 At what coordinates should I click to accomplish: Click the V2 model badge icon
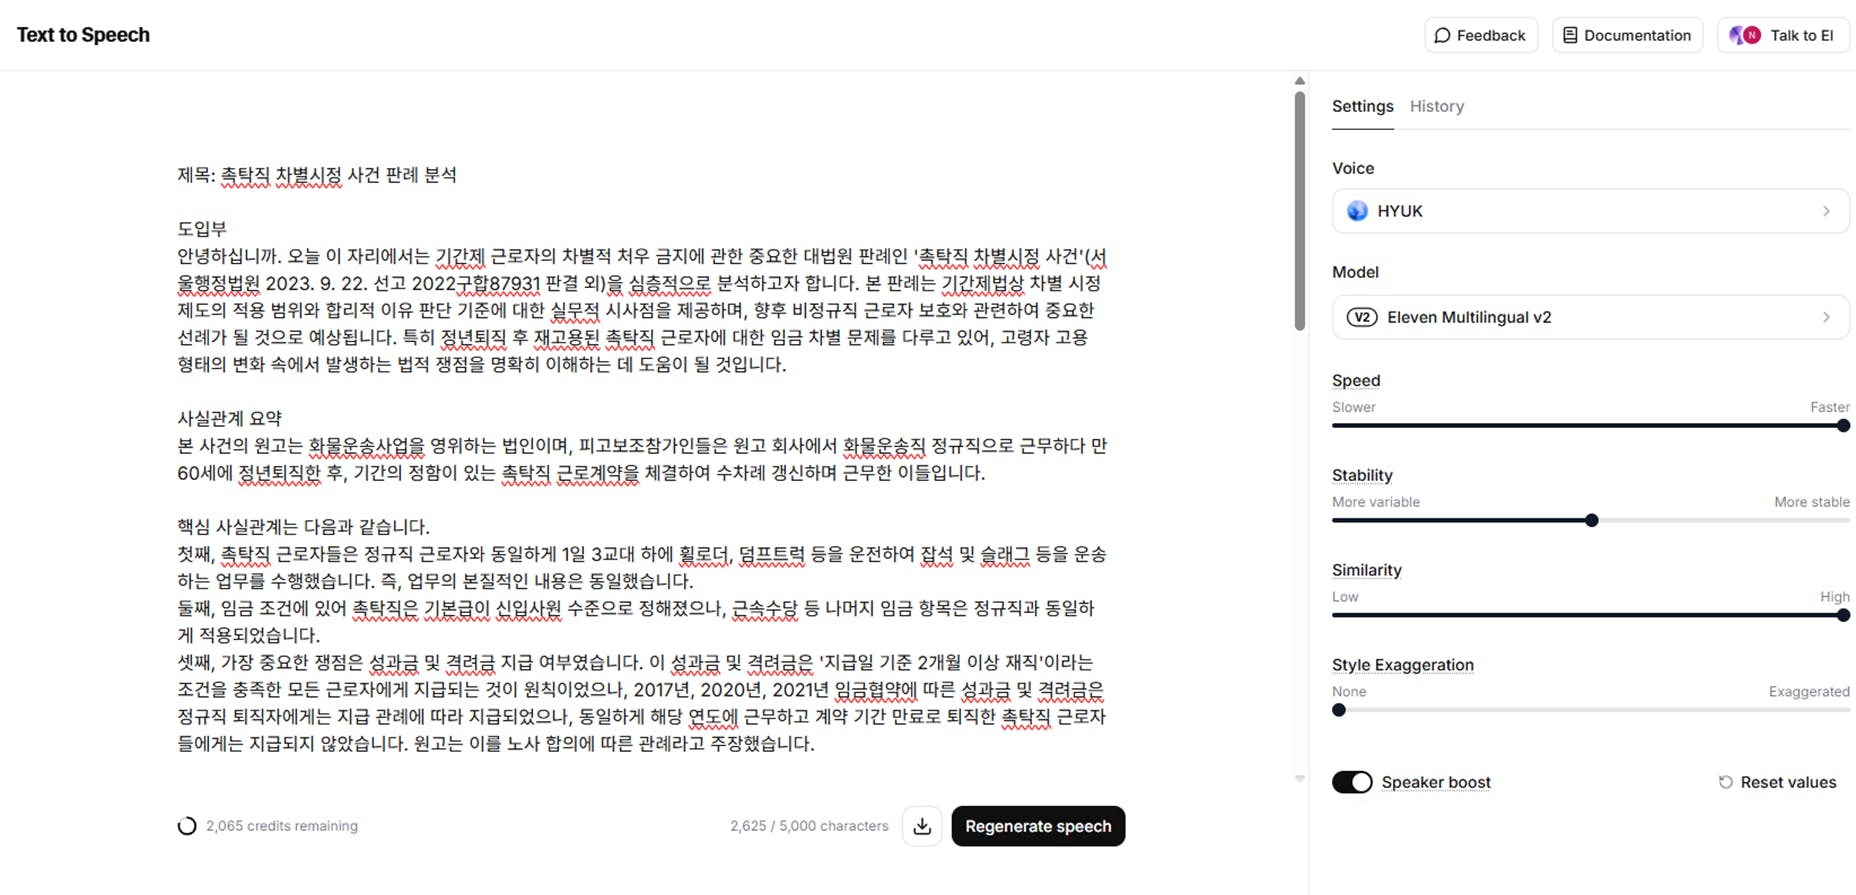click(x=1361, y=317)
